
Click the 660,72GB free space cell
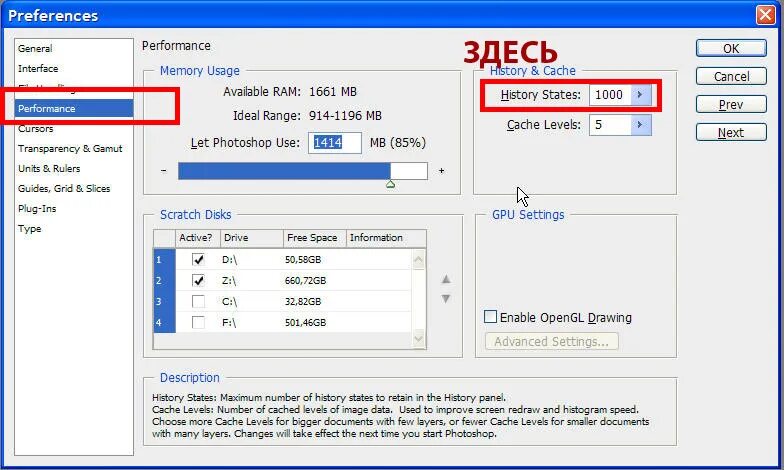click(306, 280)
